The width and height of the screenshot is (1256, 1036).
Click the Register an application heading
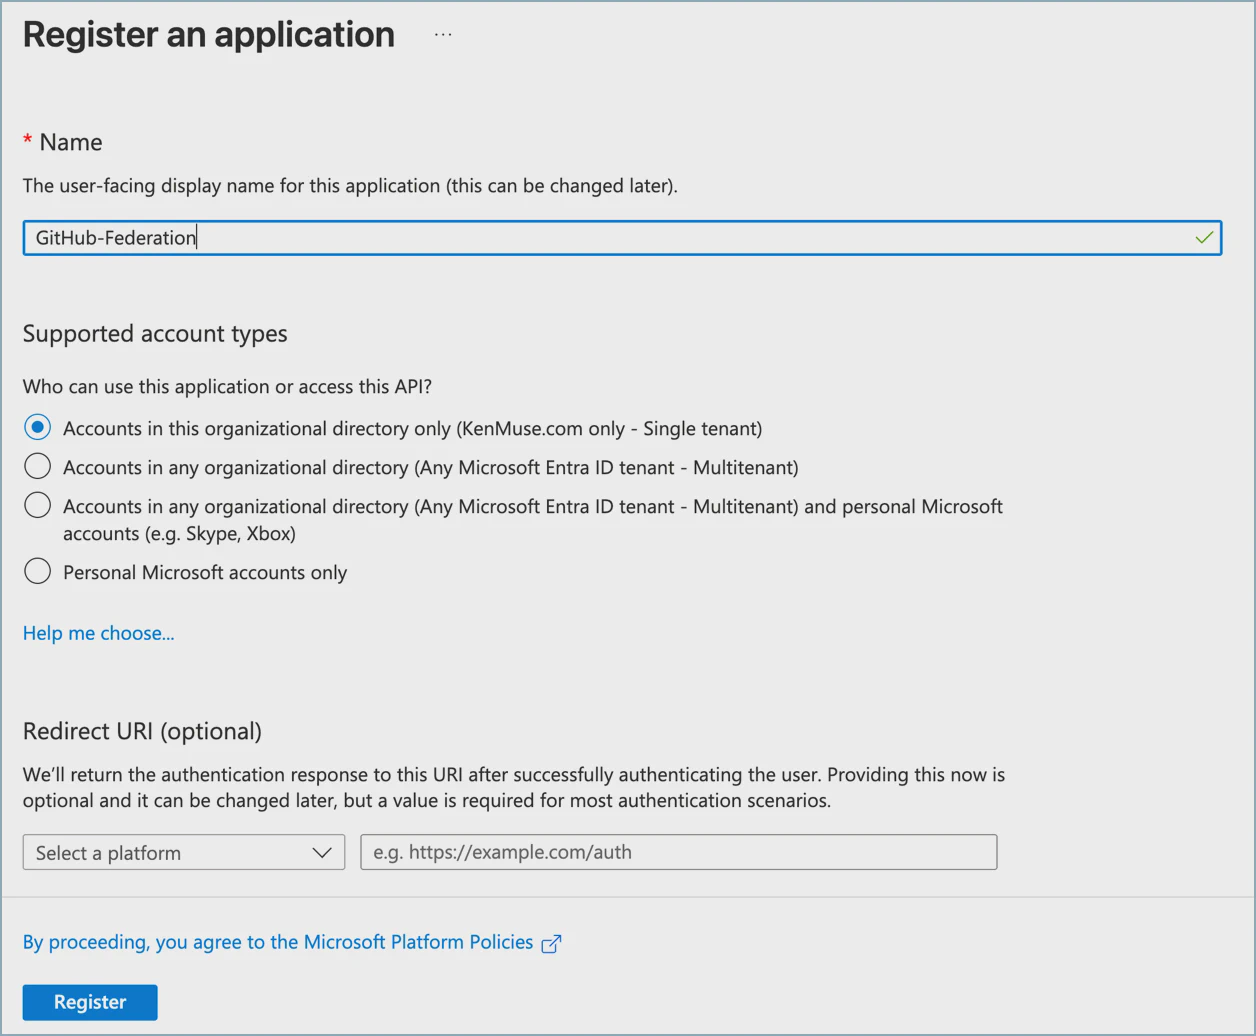[x=207, y=34]
